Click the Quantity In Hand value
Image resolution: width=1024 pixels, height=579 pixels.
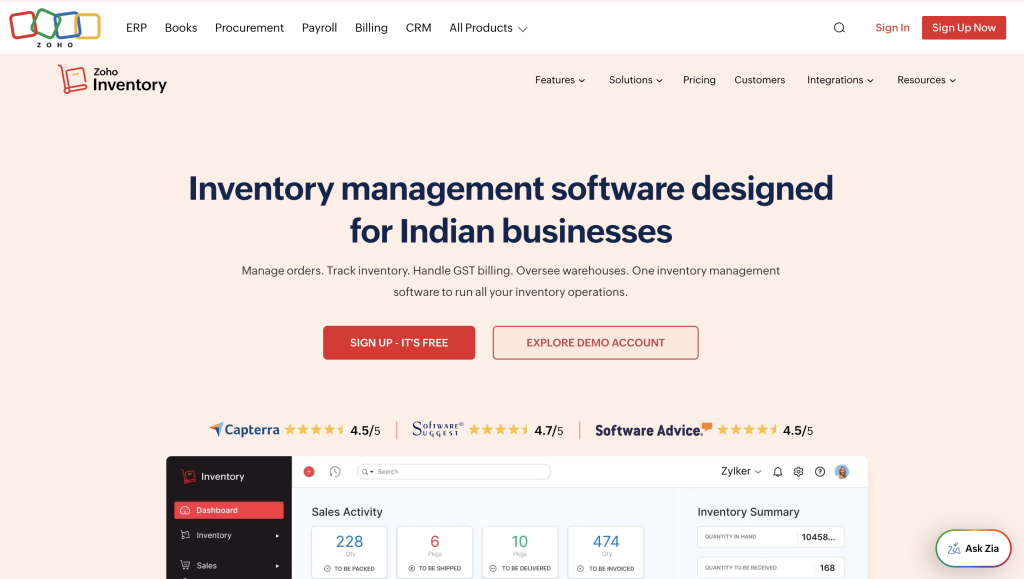[x=818, y=537]
